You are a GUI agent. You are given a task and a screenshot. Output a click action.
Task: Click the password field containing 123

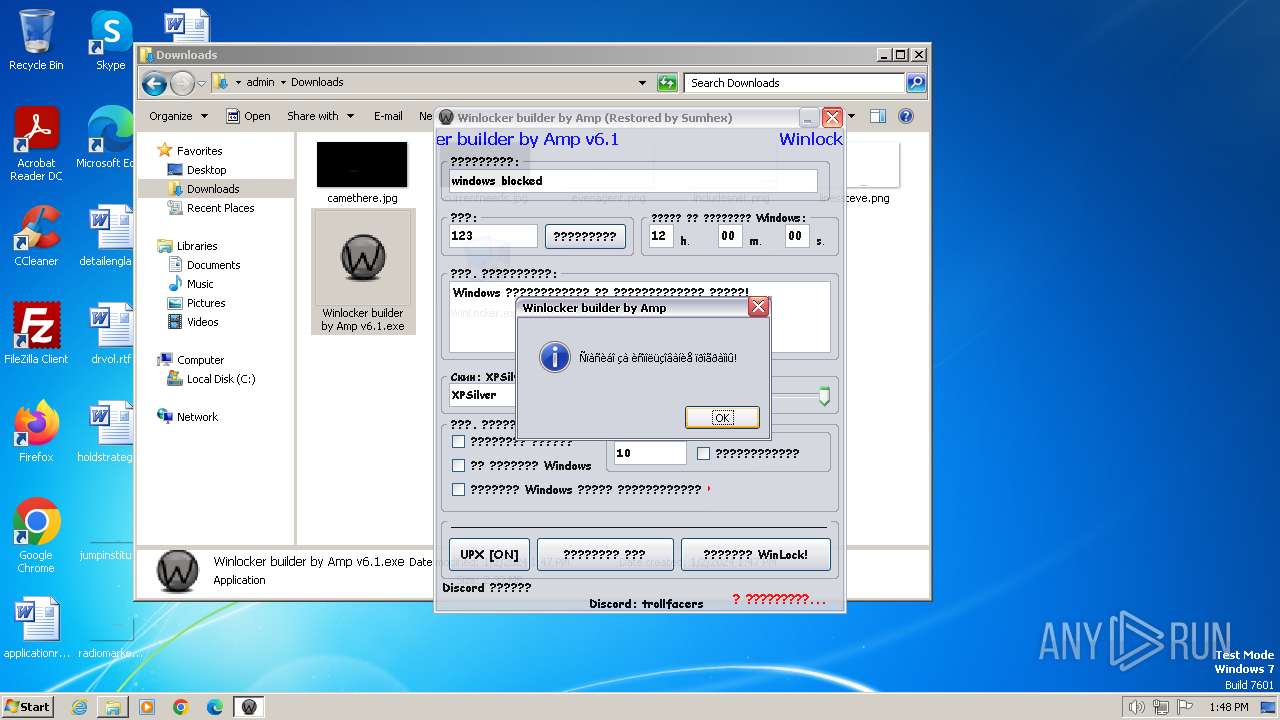493,236
